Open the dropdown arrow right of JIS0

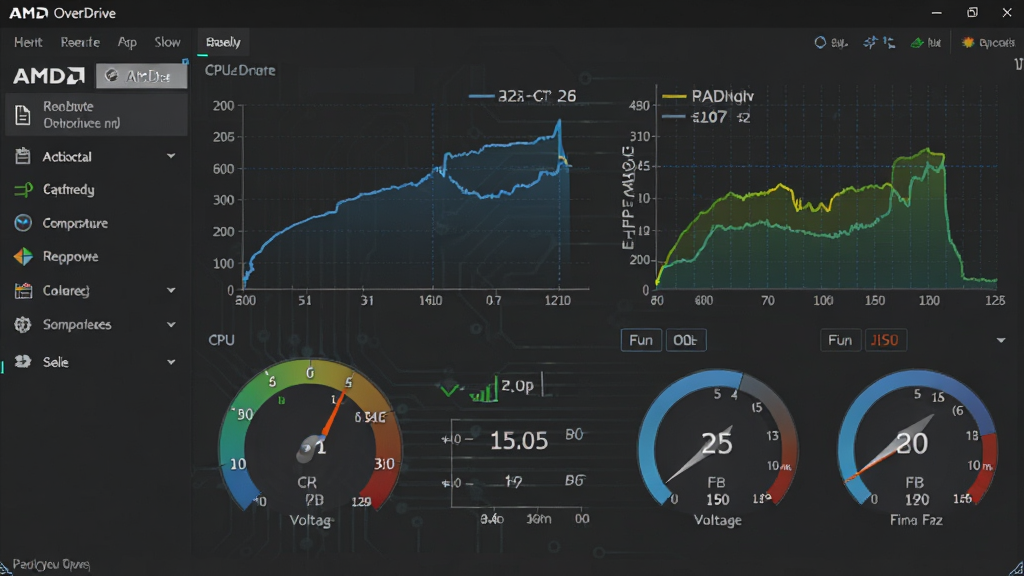[1001, 340]
